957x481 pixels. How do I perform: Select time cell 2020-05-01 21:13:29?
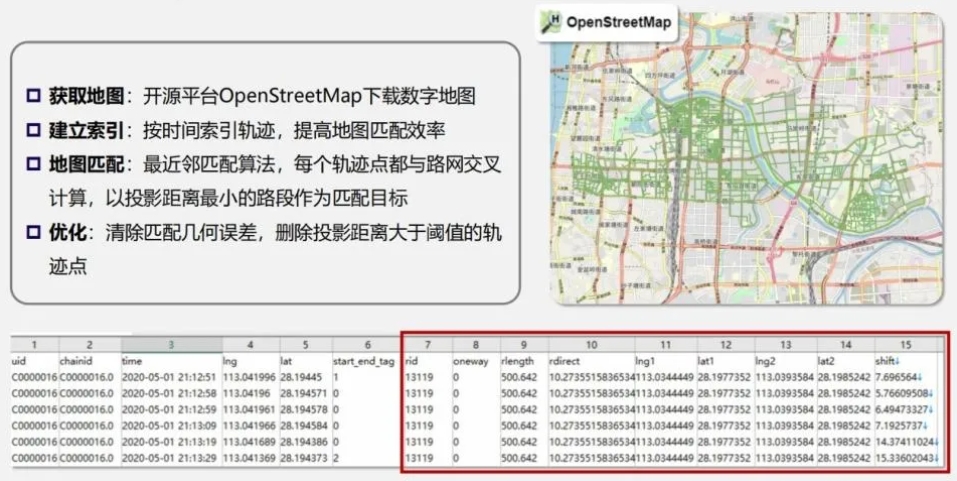pos(172,458)
